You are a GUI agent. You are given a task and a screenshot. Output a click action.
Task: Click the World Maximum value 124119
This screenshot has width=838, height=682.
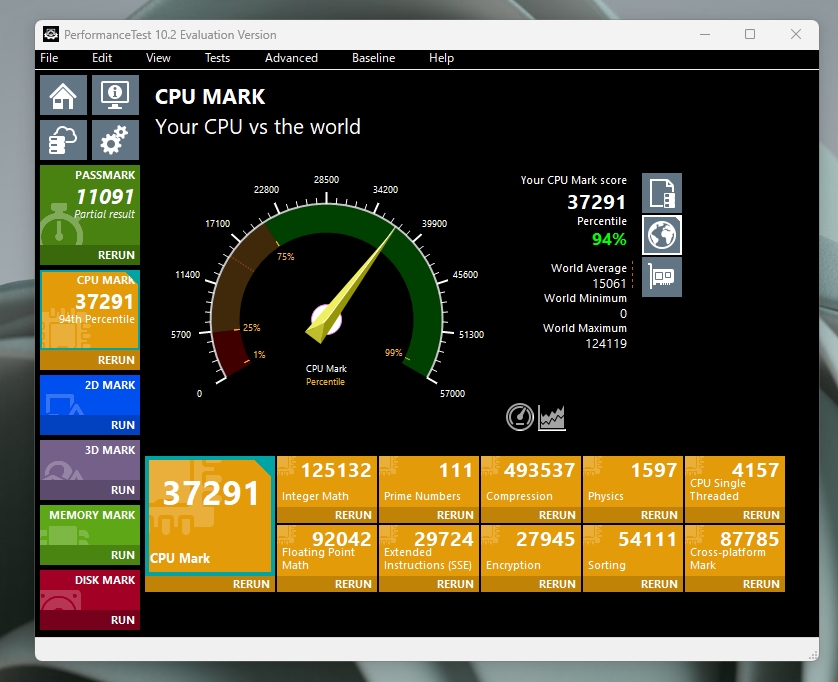(606, 343)
